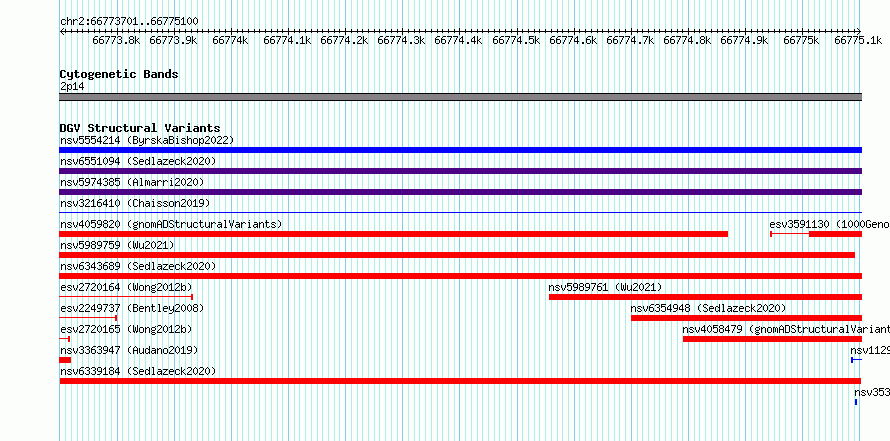Image resolution: width=890 pixels, height=441 pixels.
Task: Click the 66774.2k ruler tick label
Action: coord(345,40)
